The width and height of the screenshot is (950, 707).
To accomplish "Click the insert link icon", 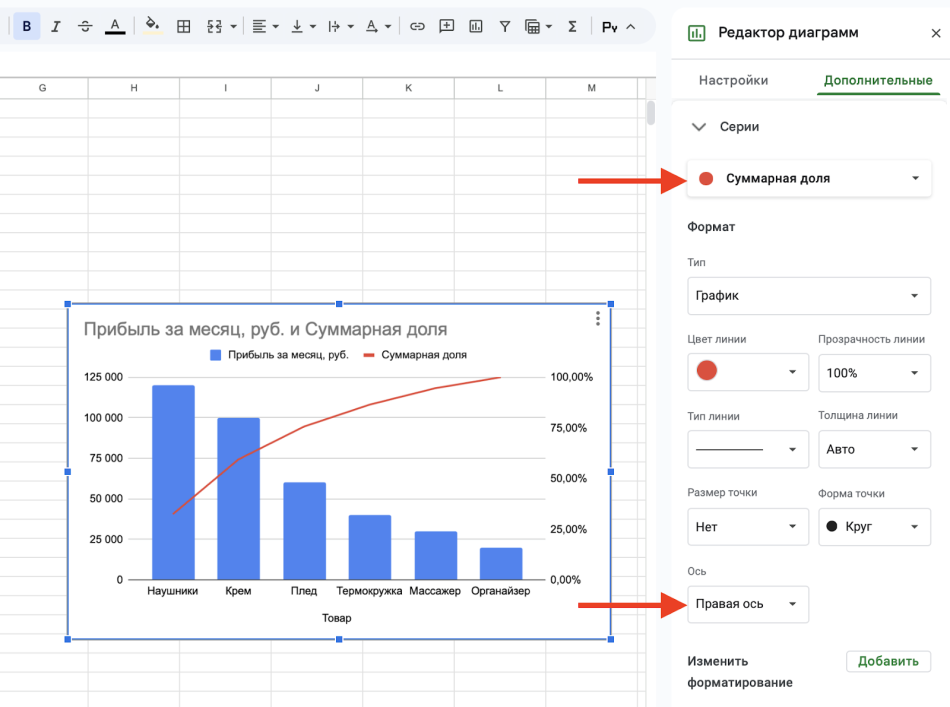I will pos(417,26).
